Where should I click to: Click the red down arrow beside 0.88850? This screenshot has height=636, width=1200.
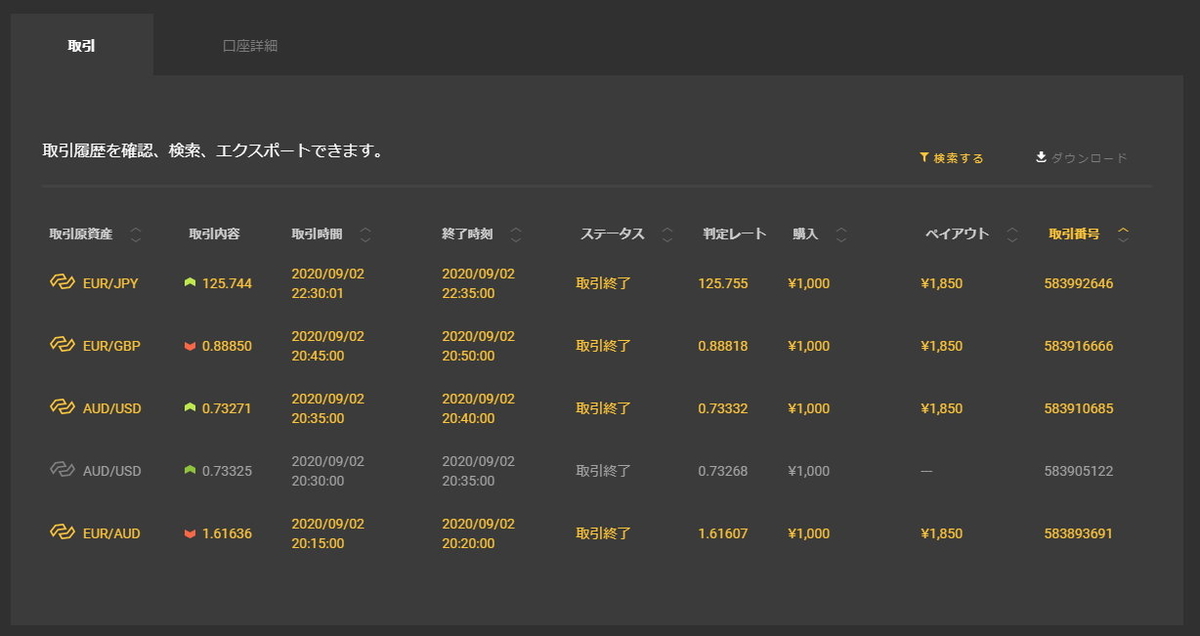point(190,346)
